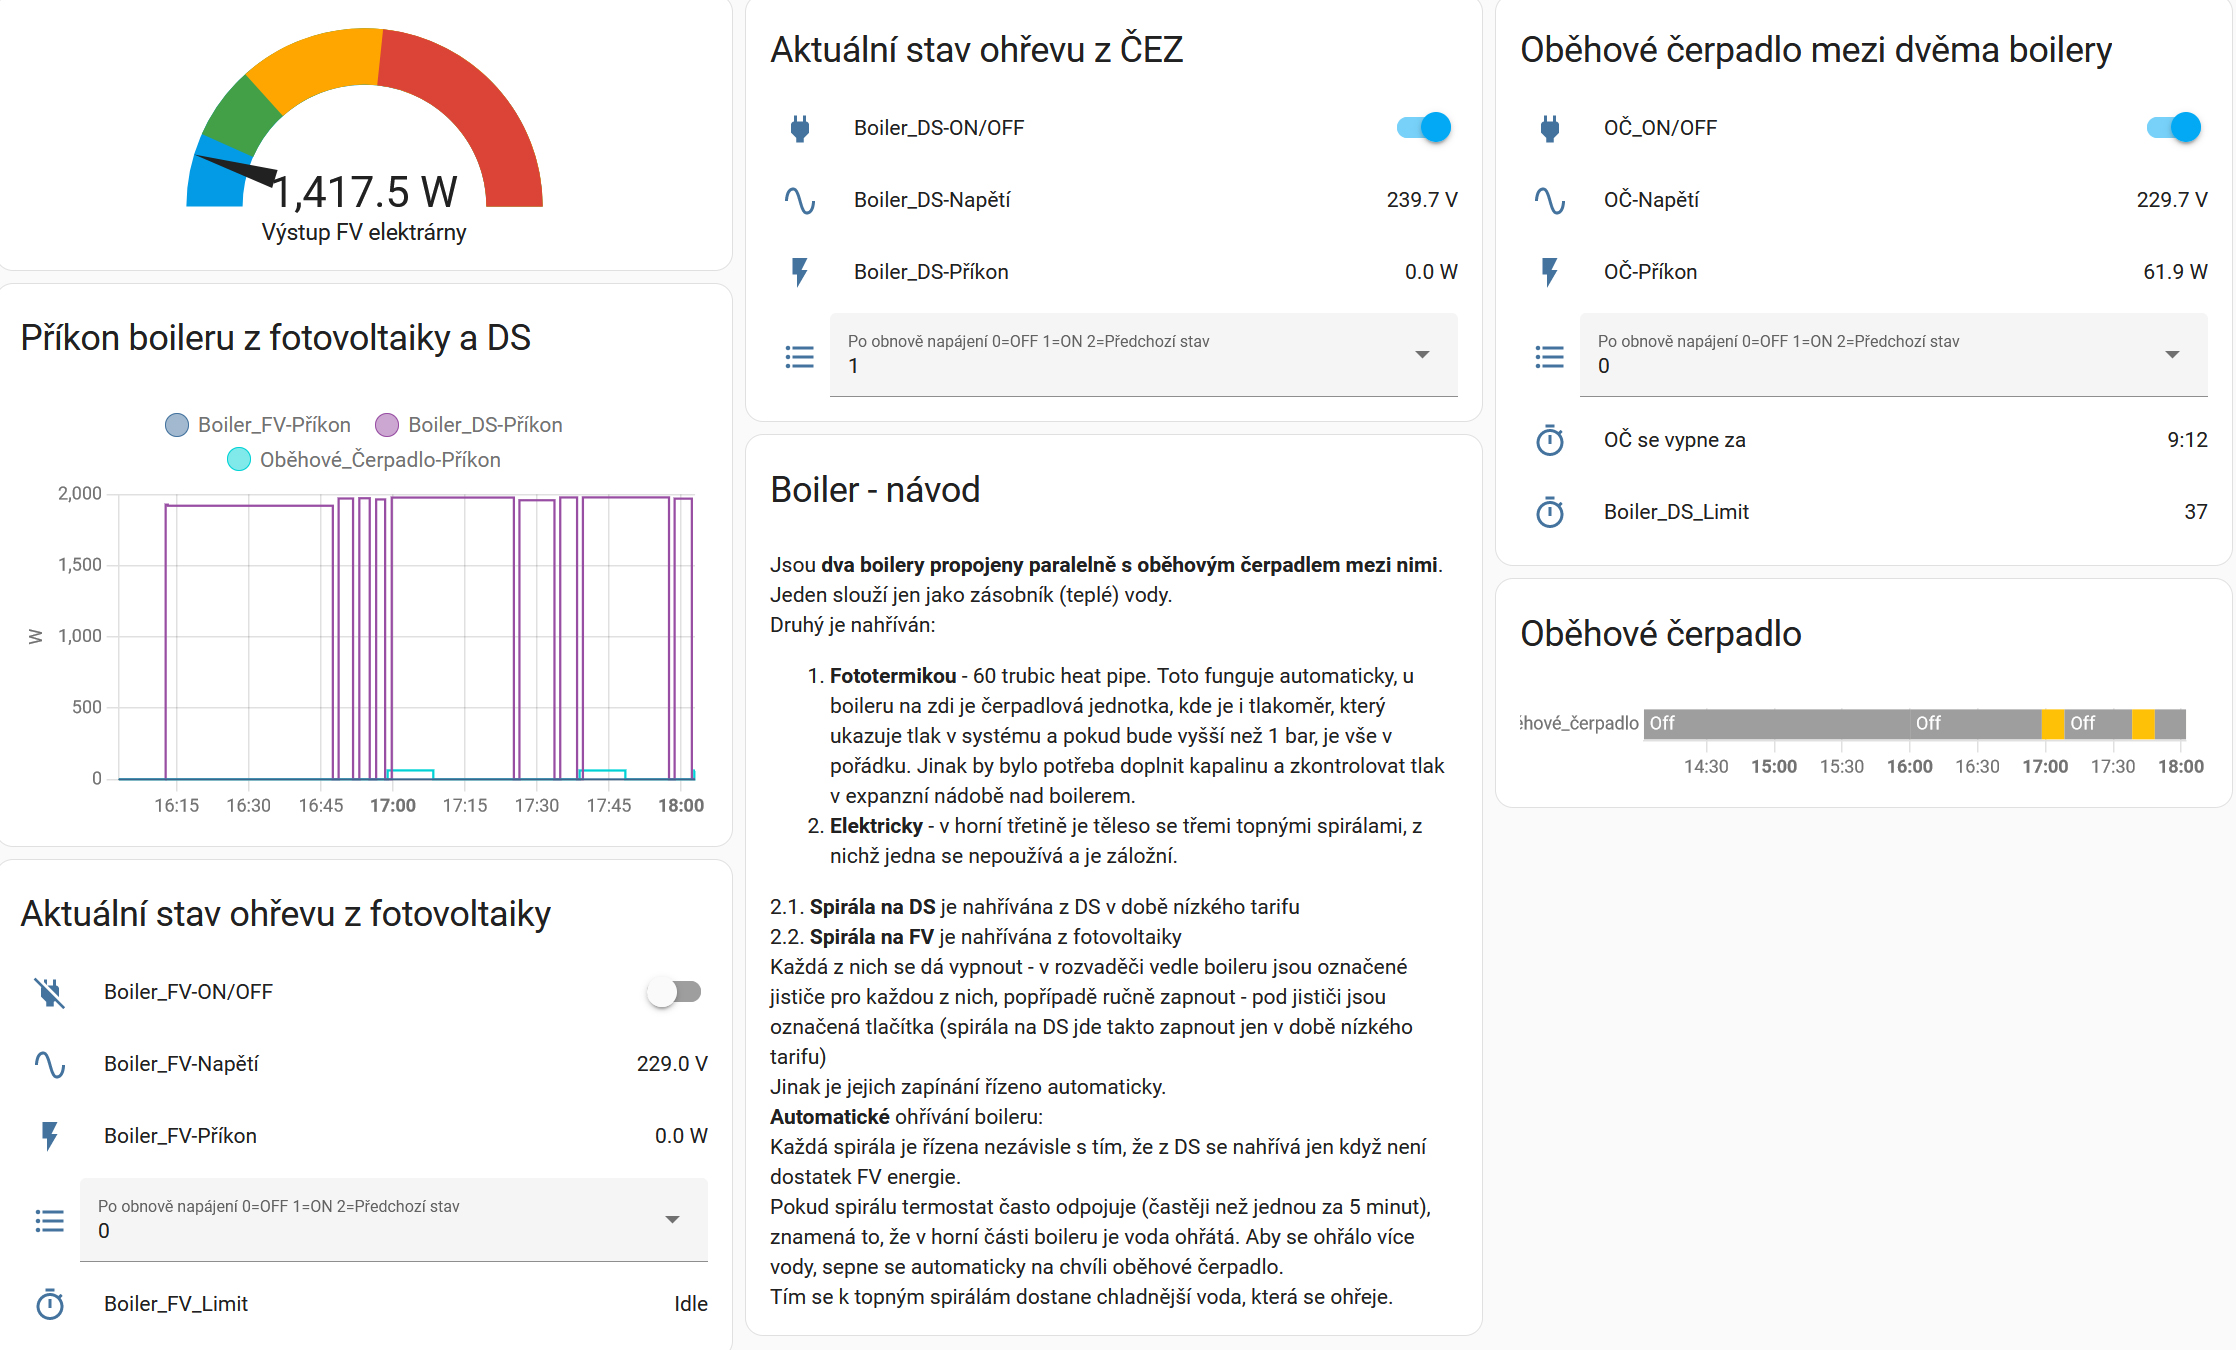Open the Boiler_DS_Limit entity row
Image resolution: width=2236 pixels, height=1350 pixels.
(1676, 512)
